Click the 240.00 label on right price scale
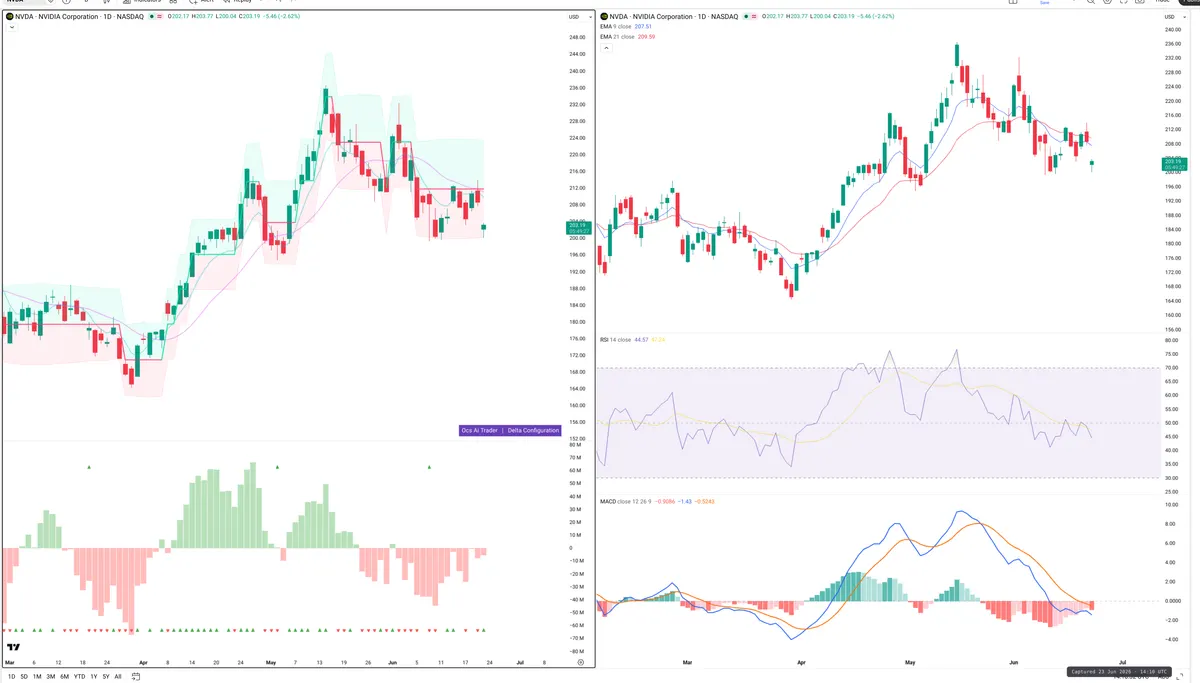Viewport: 1200px width, 683px height. tap(1172, 29)
